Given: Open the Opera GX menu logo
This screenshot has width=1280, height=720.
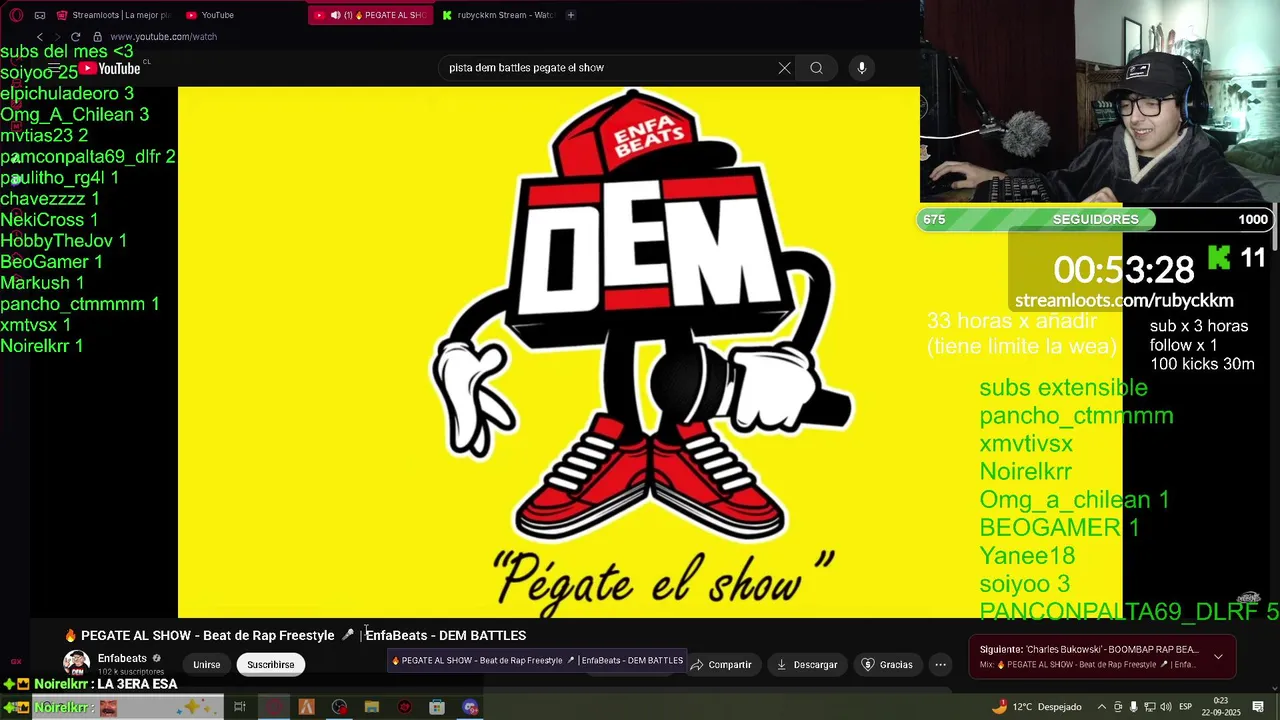Looking at the screenshot, I should 16,15.
